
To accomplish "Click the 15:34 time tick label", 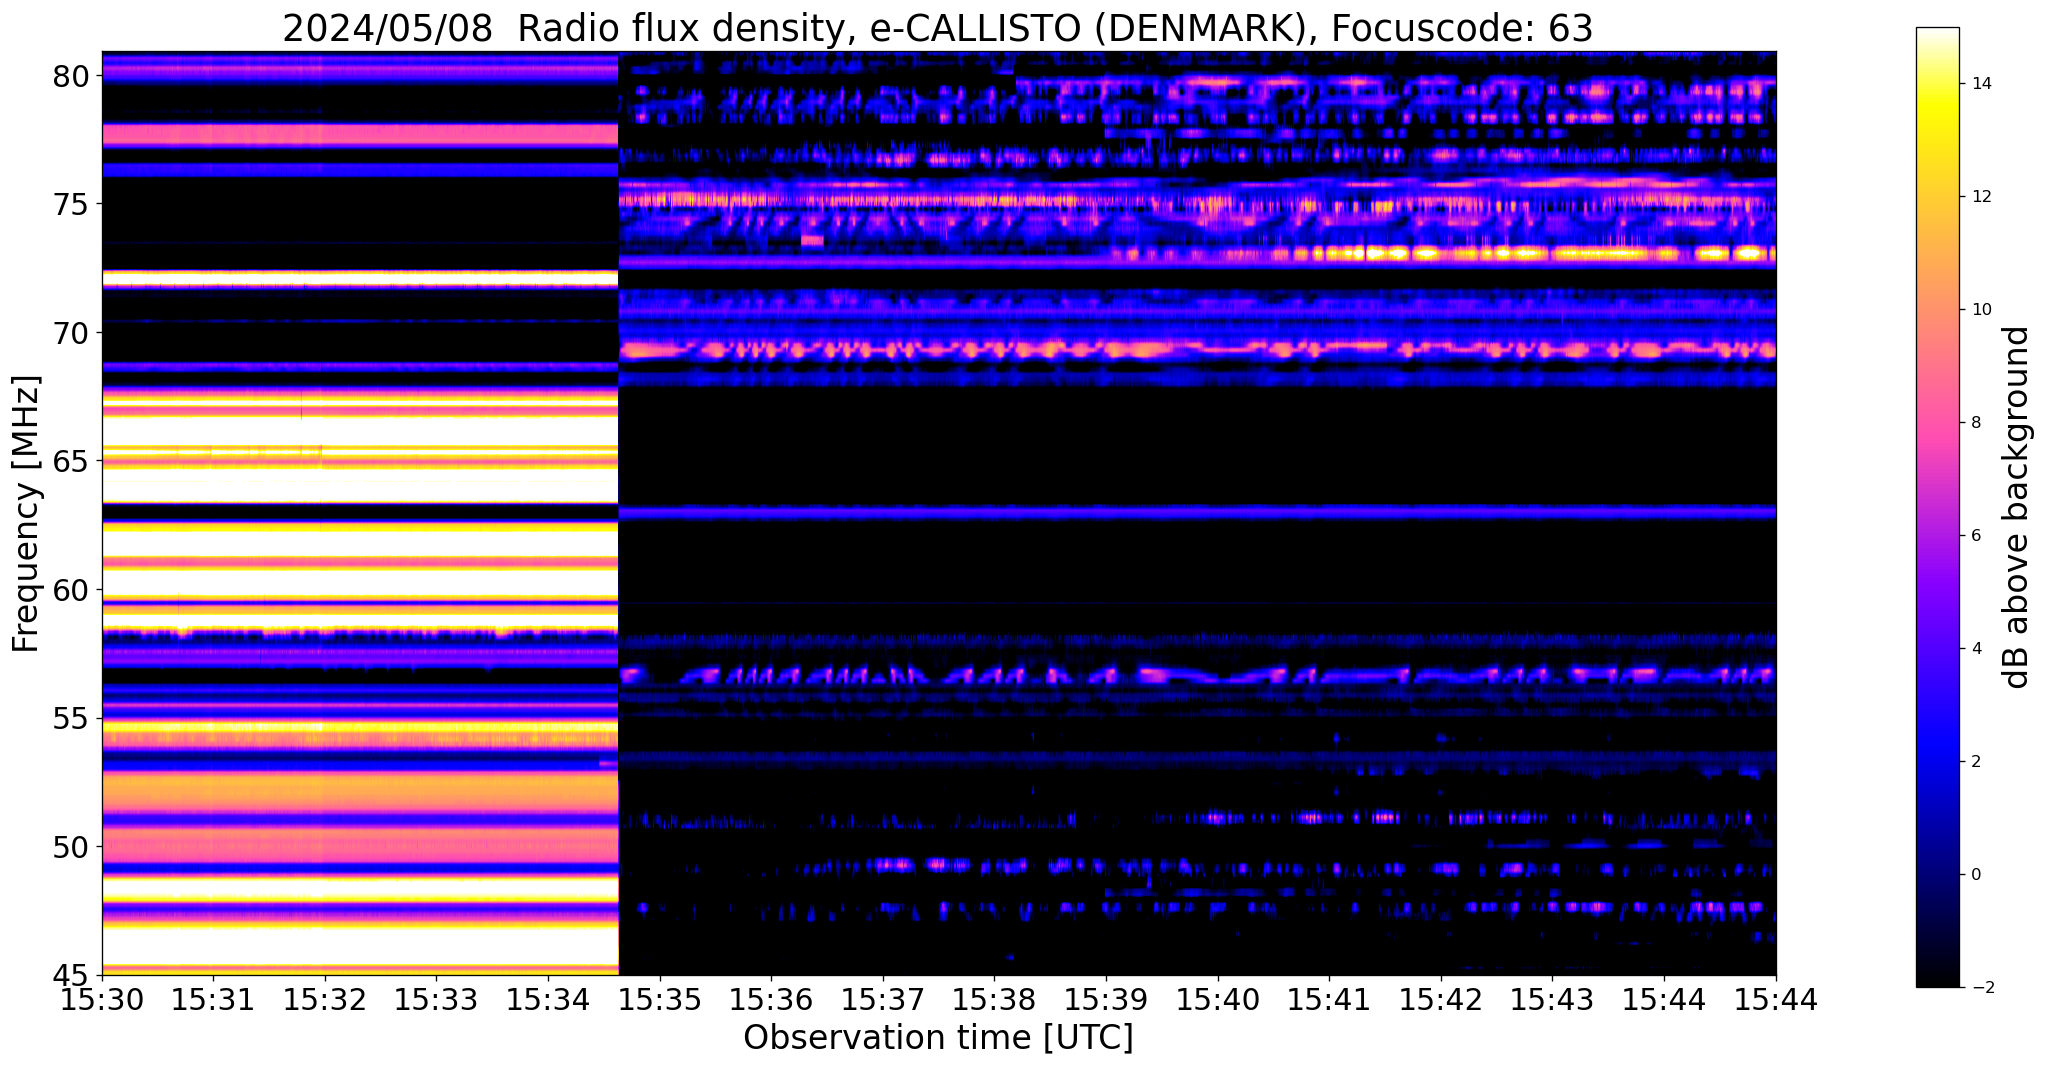I will point(548,999).
